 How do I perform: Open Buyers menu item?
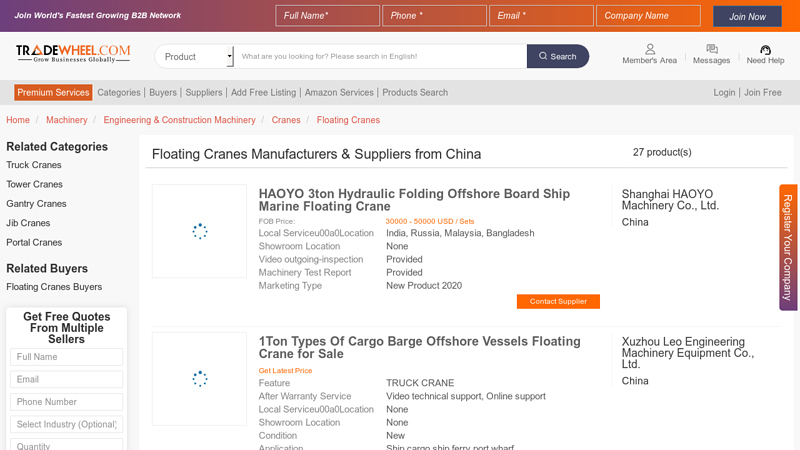point(163,92)
